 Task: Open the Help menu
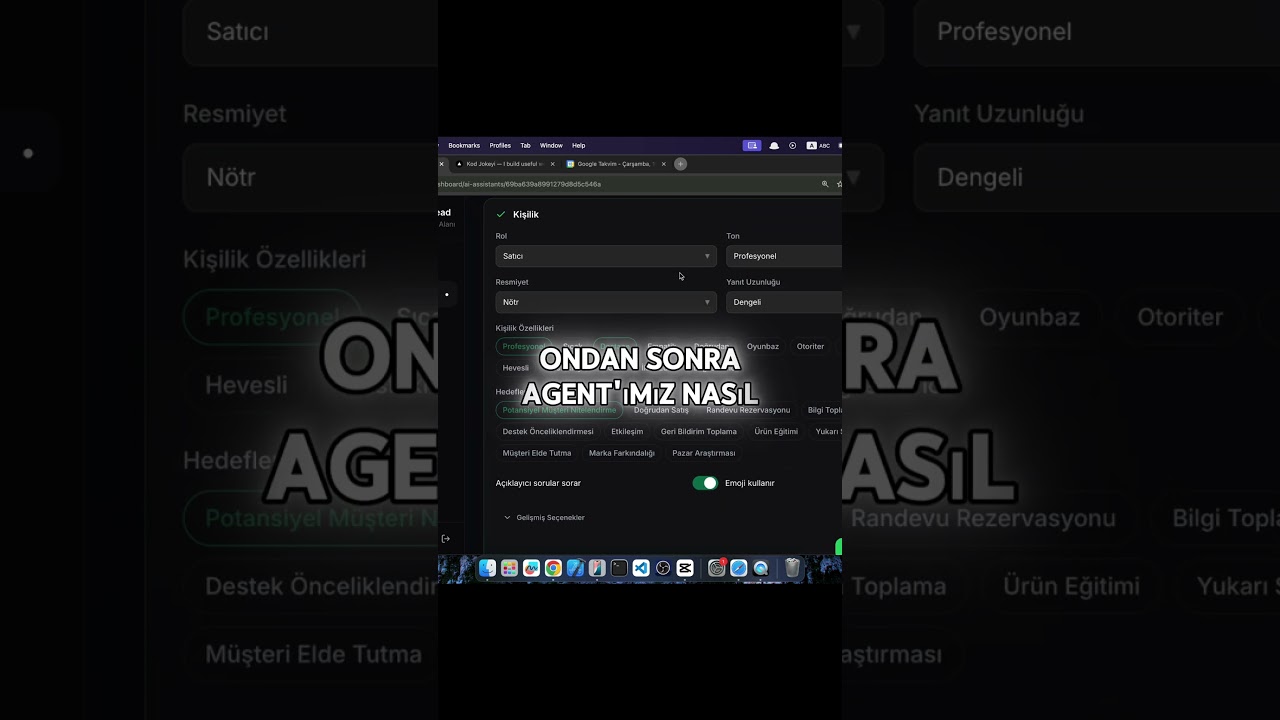point(578,145)
